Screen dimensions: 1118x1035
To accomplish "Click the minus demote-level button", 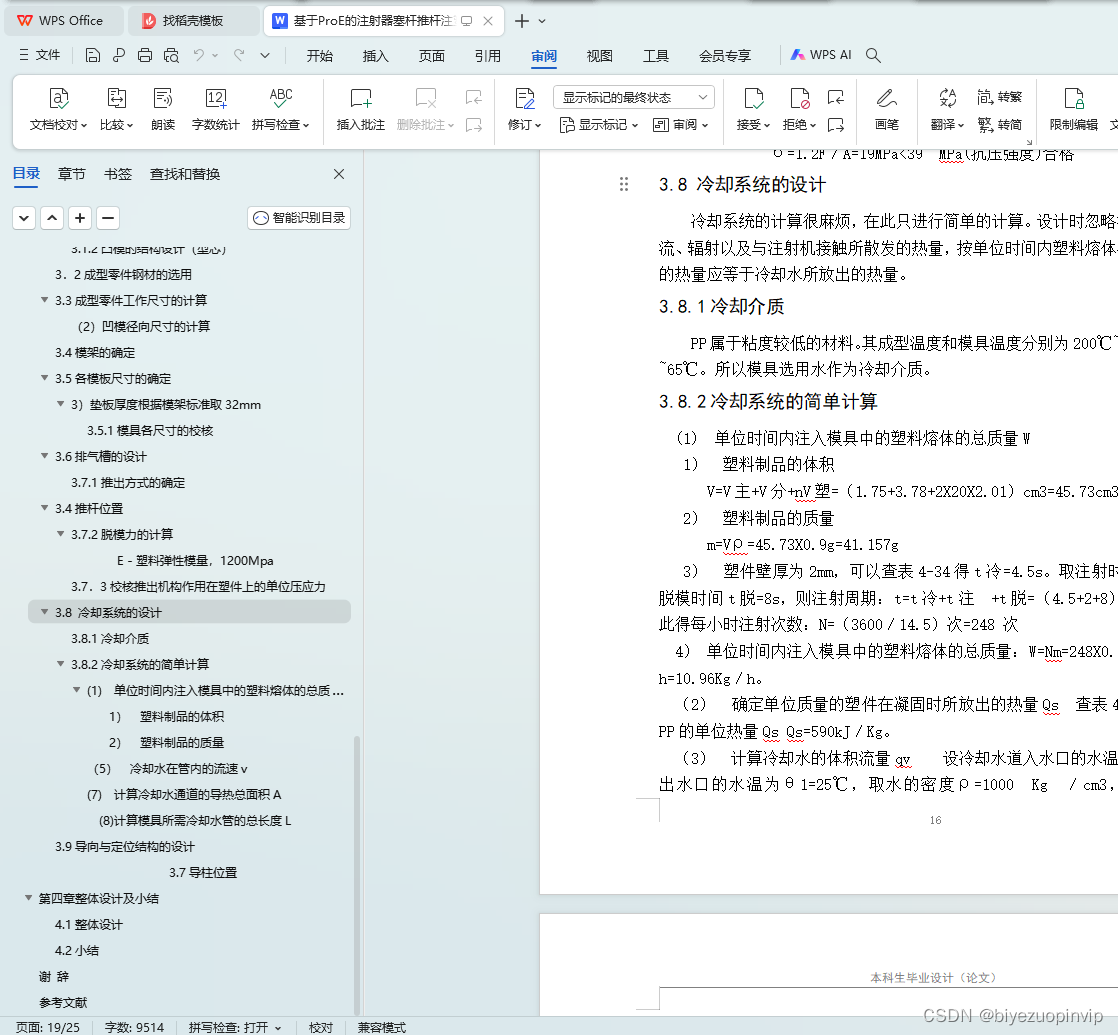I will pos(108,218).
